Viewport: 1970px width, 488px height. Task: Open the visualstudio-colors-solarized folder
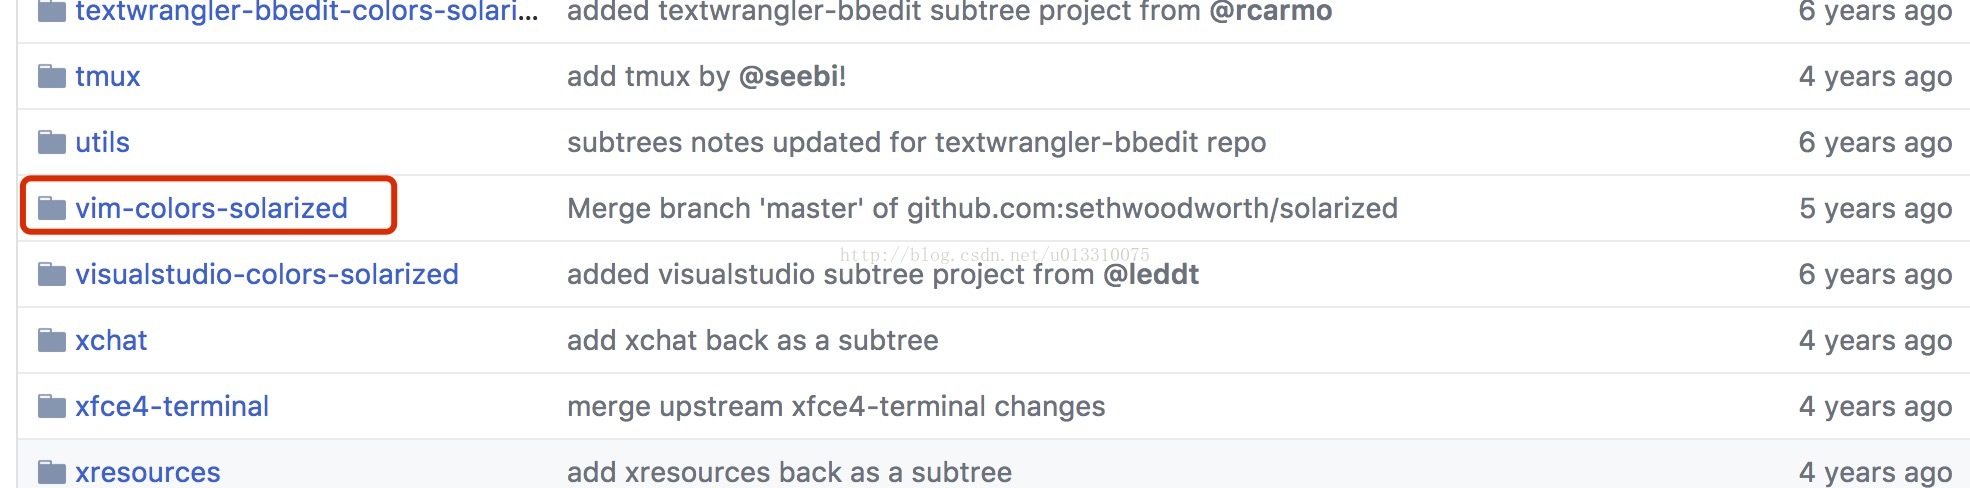coord(267,274)
